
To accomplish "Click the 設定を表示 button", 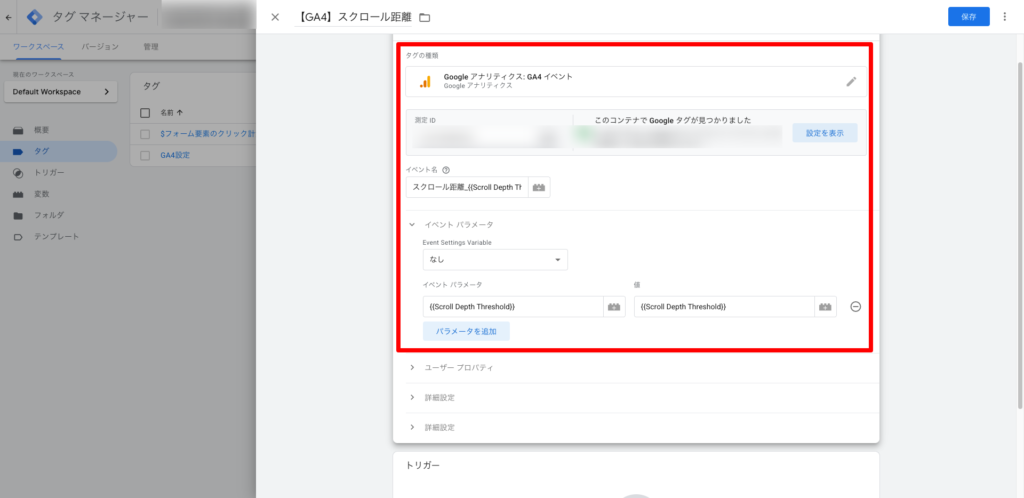I will pyautogui.click(x=824, y=133).
